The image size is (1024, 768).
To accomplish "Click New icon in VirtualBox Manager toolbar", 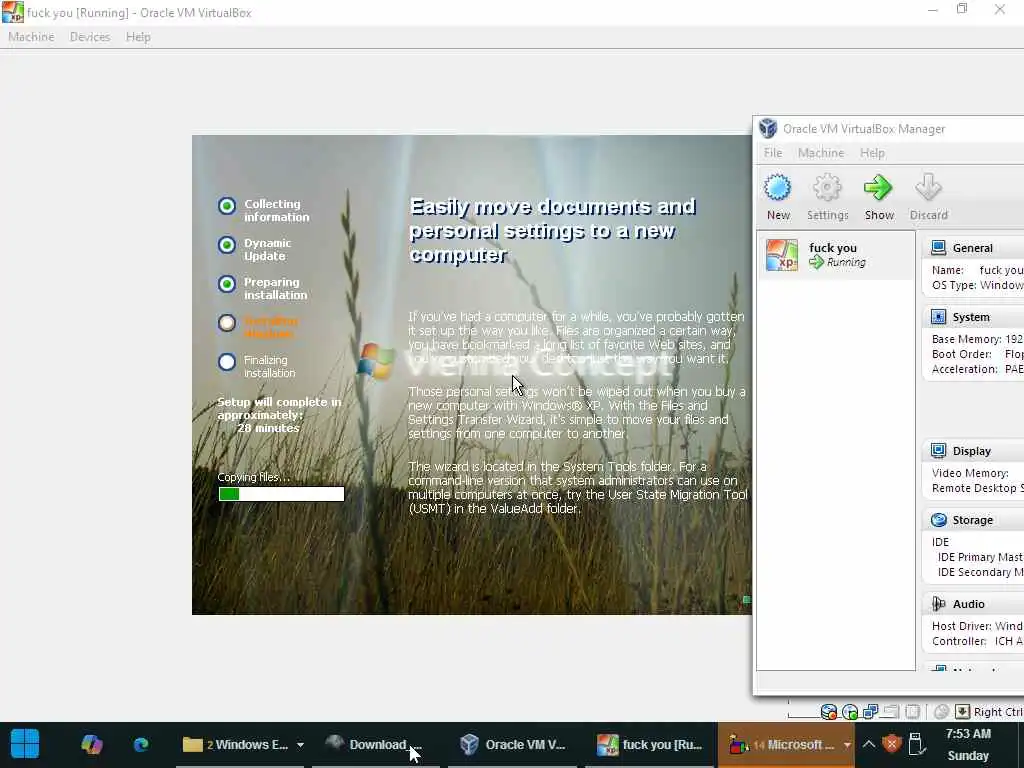I will click(x=778, y=188).
